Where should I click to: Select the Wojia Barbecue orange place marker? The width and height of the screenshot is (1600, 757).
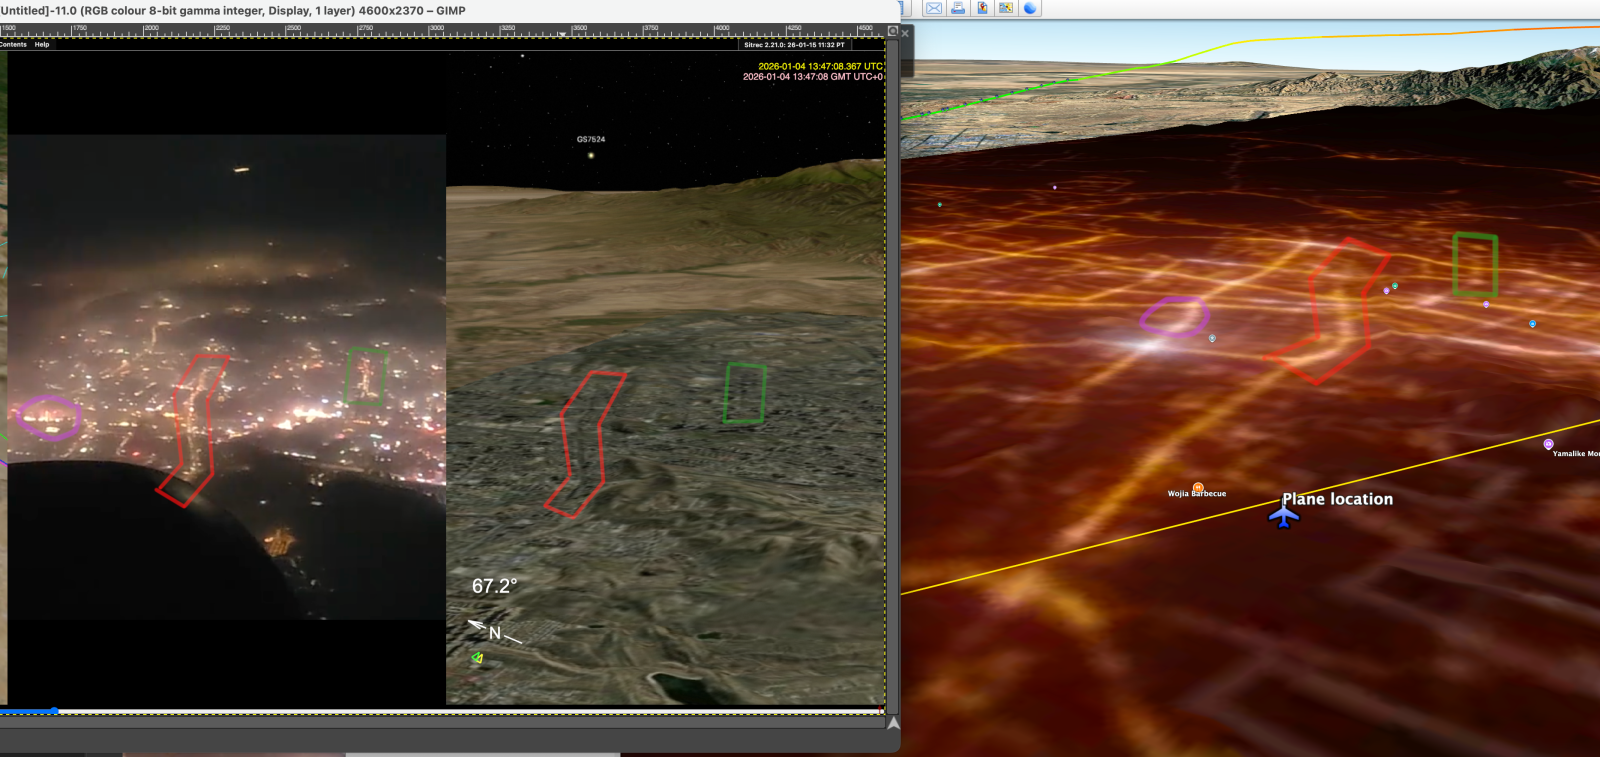coord(1198,487)
